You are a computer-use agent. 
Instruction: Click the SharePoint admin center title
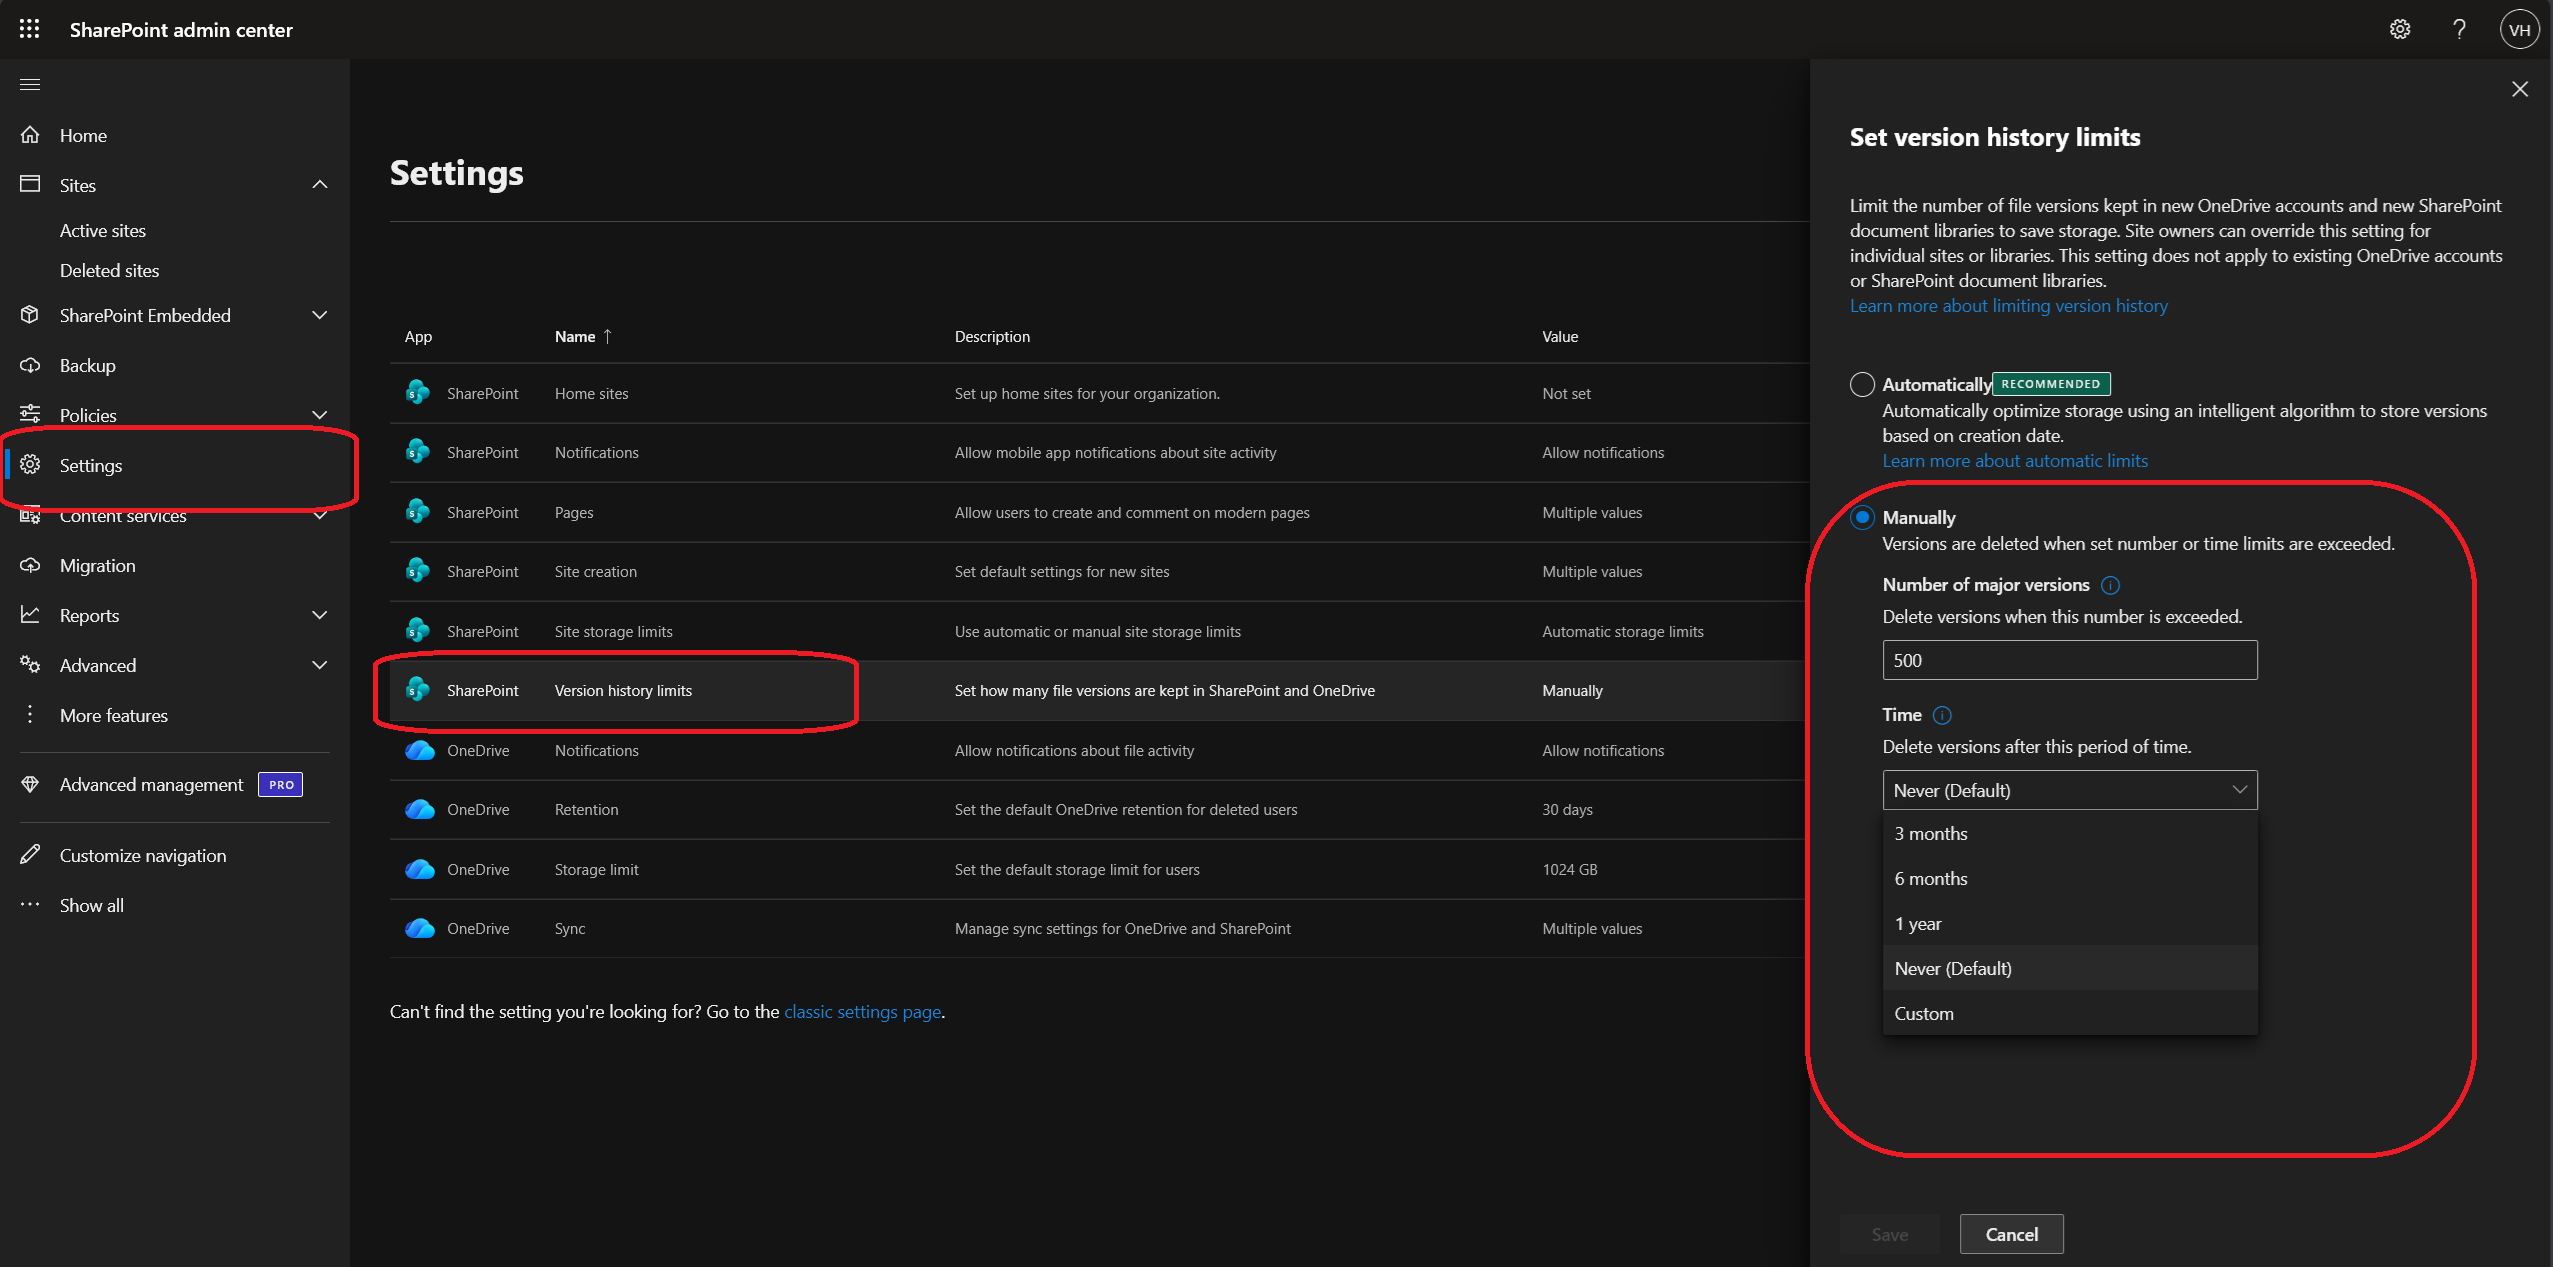[x=181, y=30]
